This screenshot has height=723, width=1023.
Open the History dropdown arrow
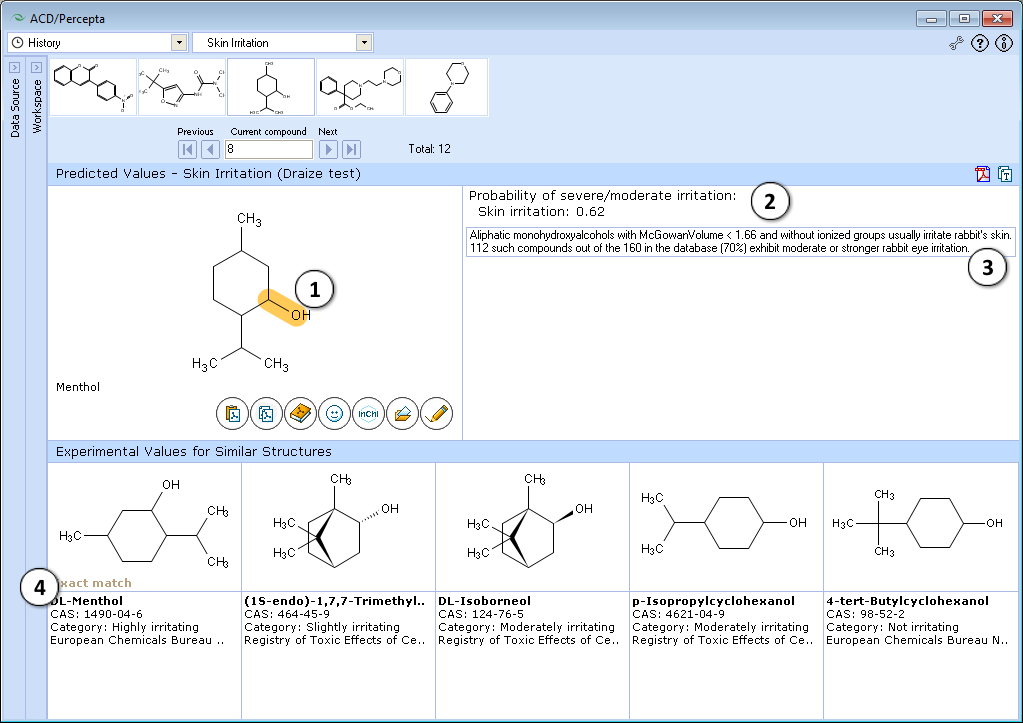179,42
